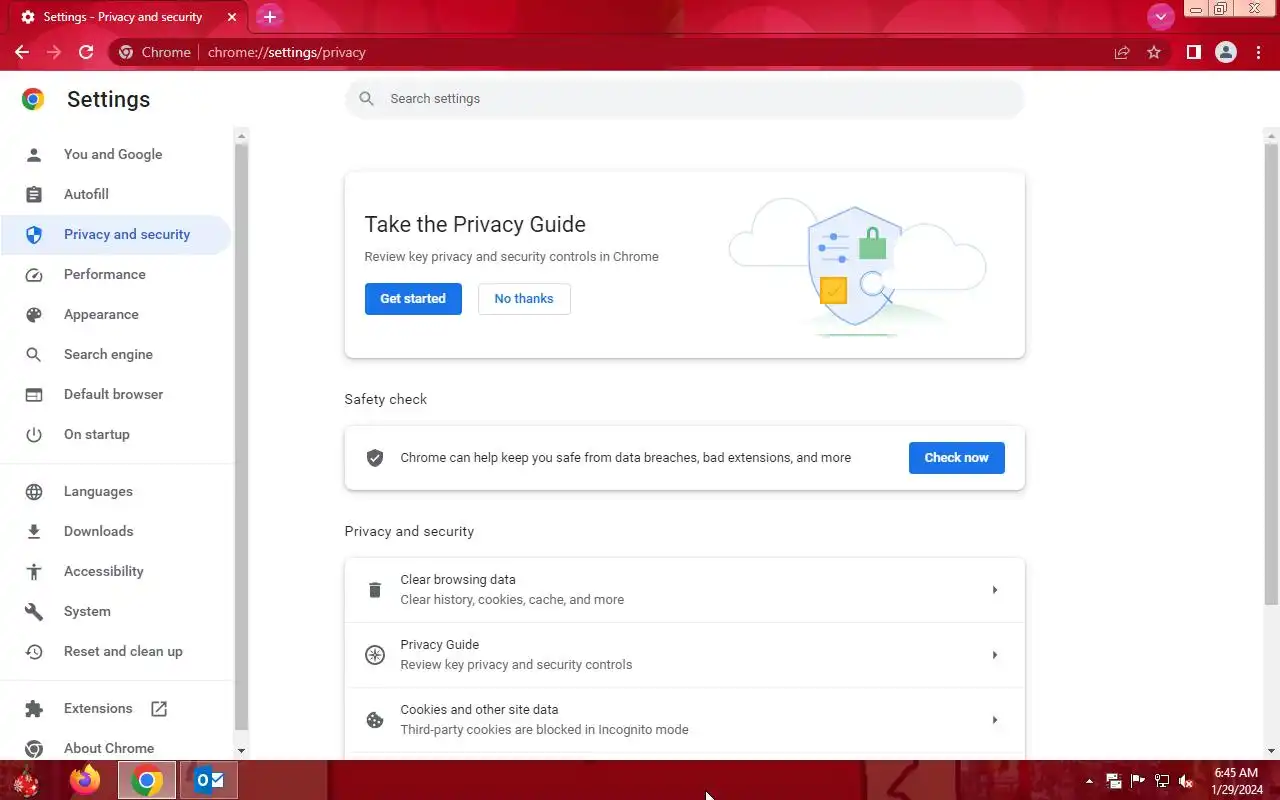The width and height of the screenshot is (1280, 800).
Task: Click the Privacy Guide row compass icon
Action: point(375,655)
